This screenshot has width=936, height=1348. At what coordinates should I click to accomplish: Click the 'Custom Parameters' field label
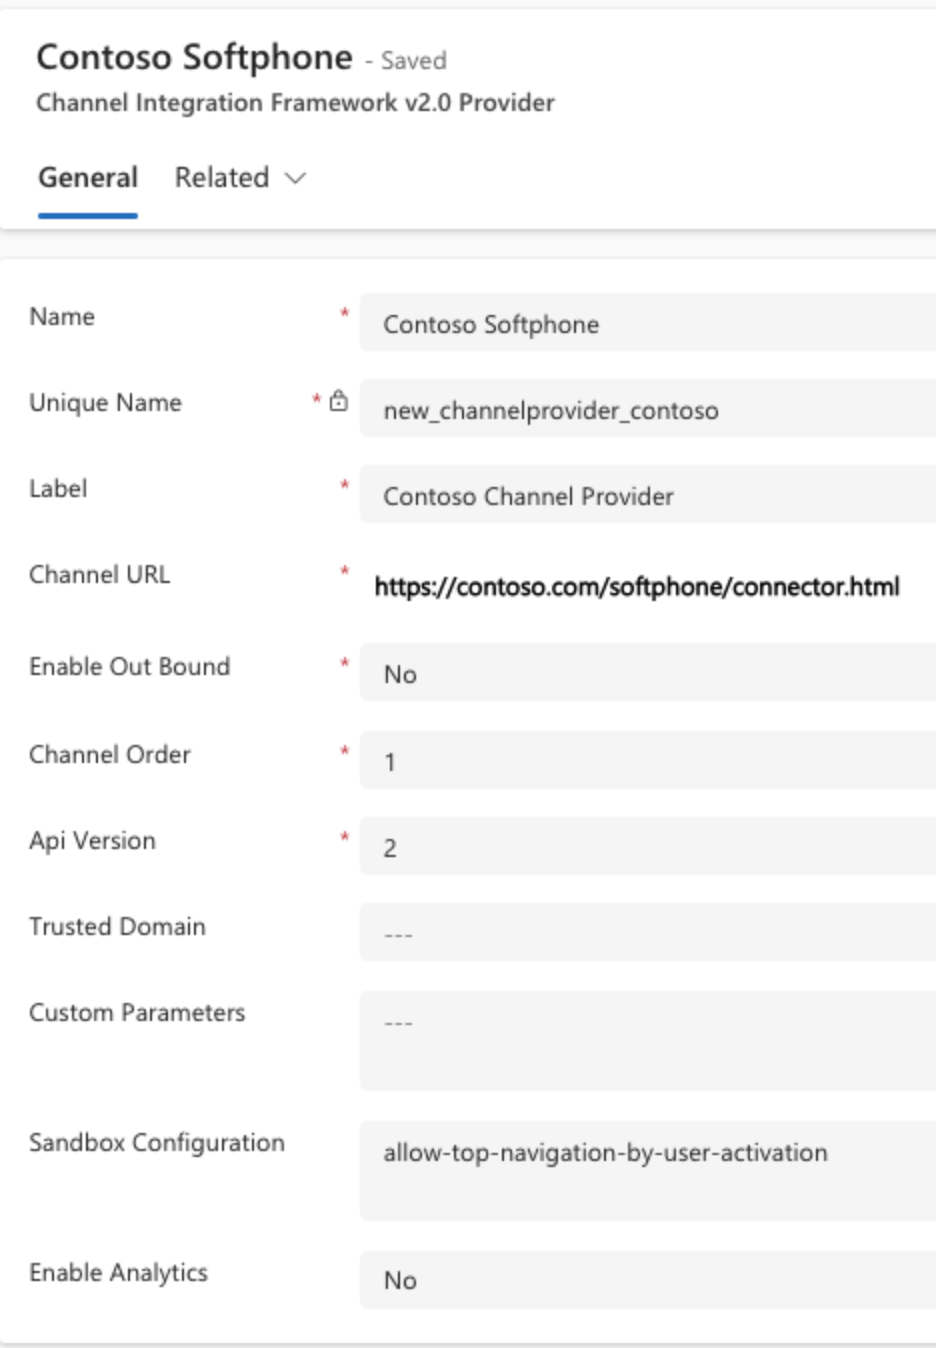click(x=137, y=1012)
